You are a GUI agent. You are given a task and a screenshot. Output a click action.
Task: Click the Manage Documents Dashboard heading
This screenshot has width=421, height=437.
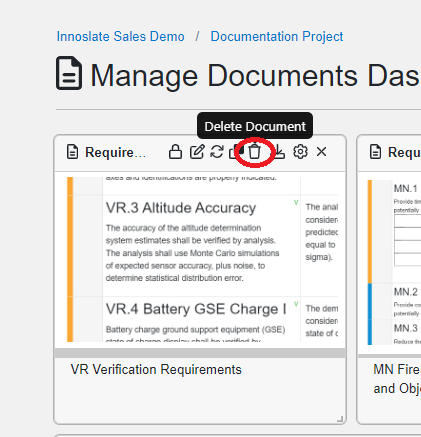pyautogui.click(x=255, y=76)
